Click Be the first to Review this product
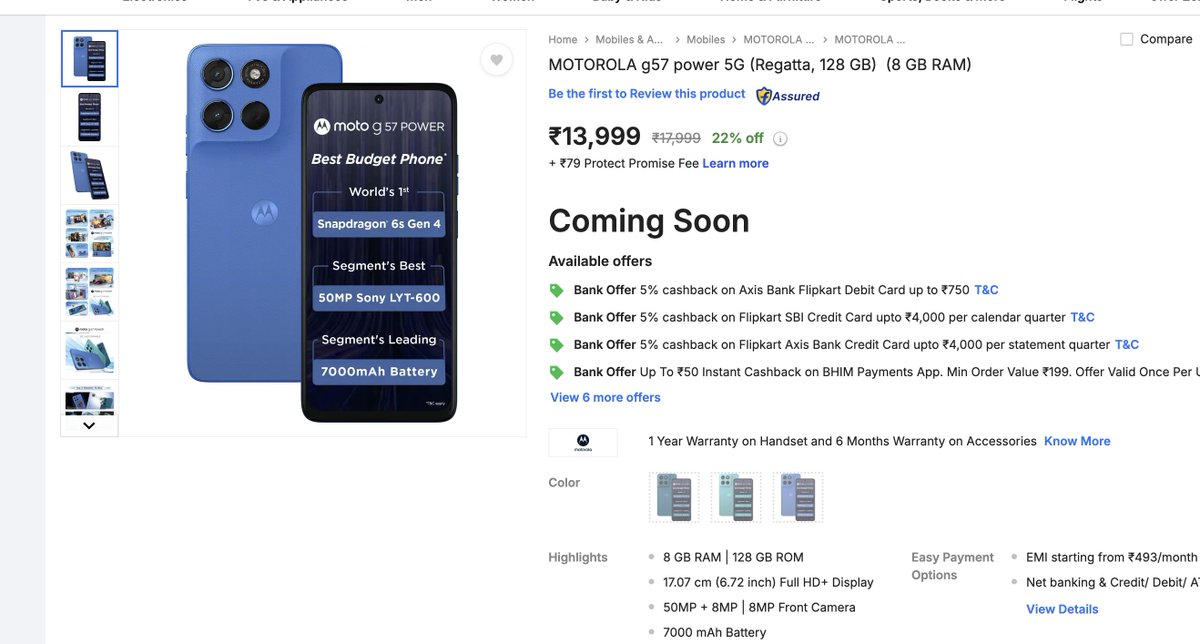 [x=647, y=94]
